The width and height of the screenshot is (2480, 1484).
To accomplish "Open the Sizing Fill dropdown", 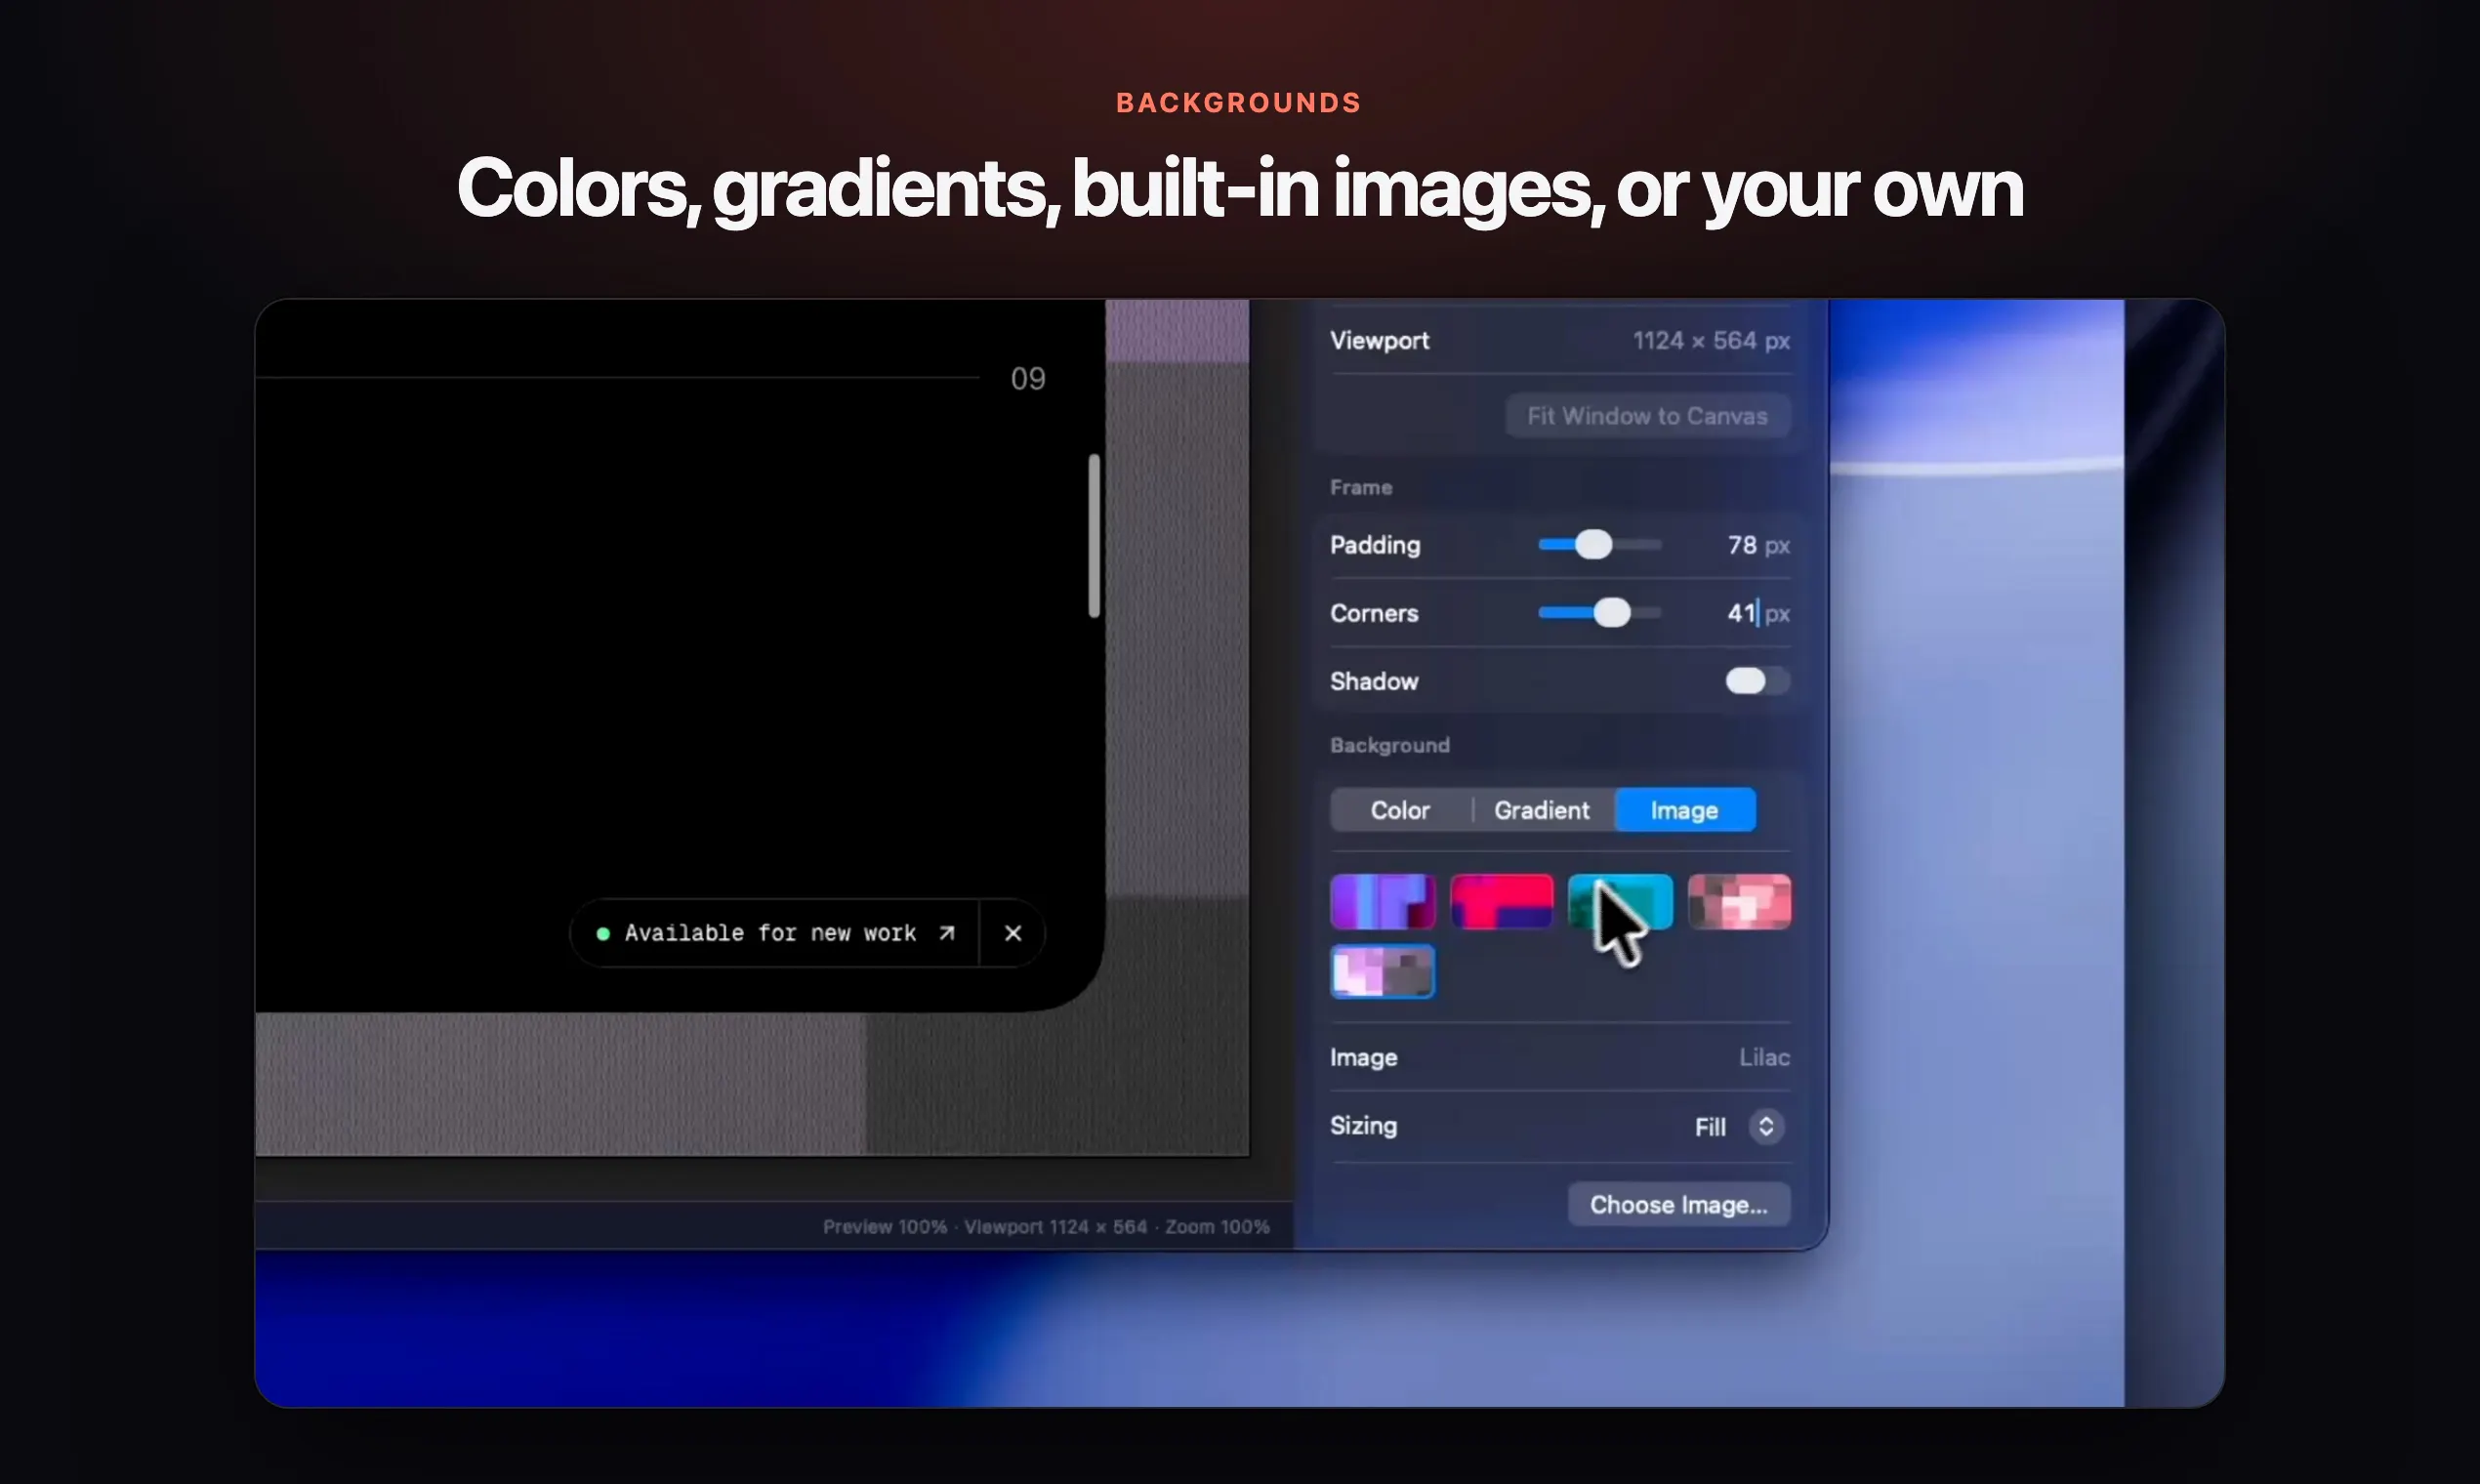I will click(1740, 1127).
